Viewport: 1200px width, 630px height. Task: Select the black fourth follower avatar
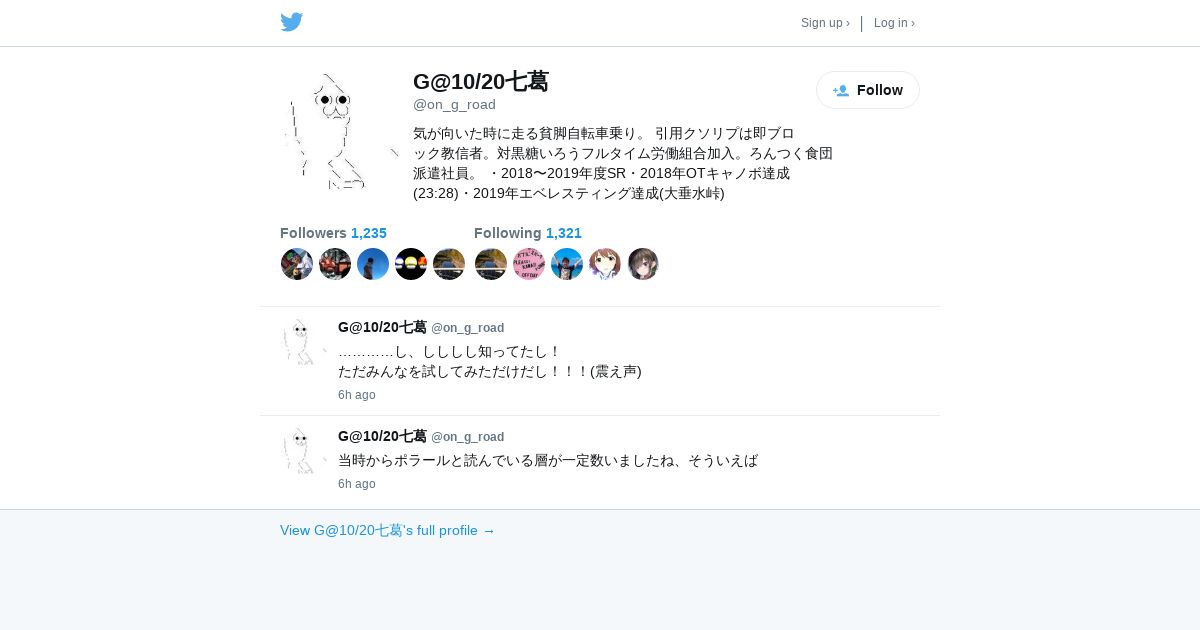411,264
